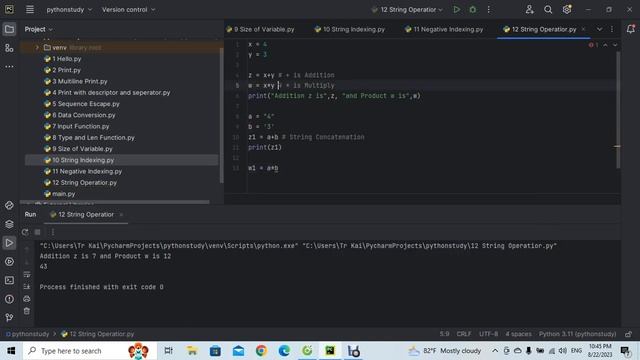640x360 pixels.
Task: Open 1 Hello.py in project tree
Action: coord(62,59)
